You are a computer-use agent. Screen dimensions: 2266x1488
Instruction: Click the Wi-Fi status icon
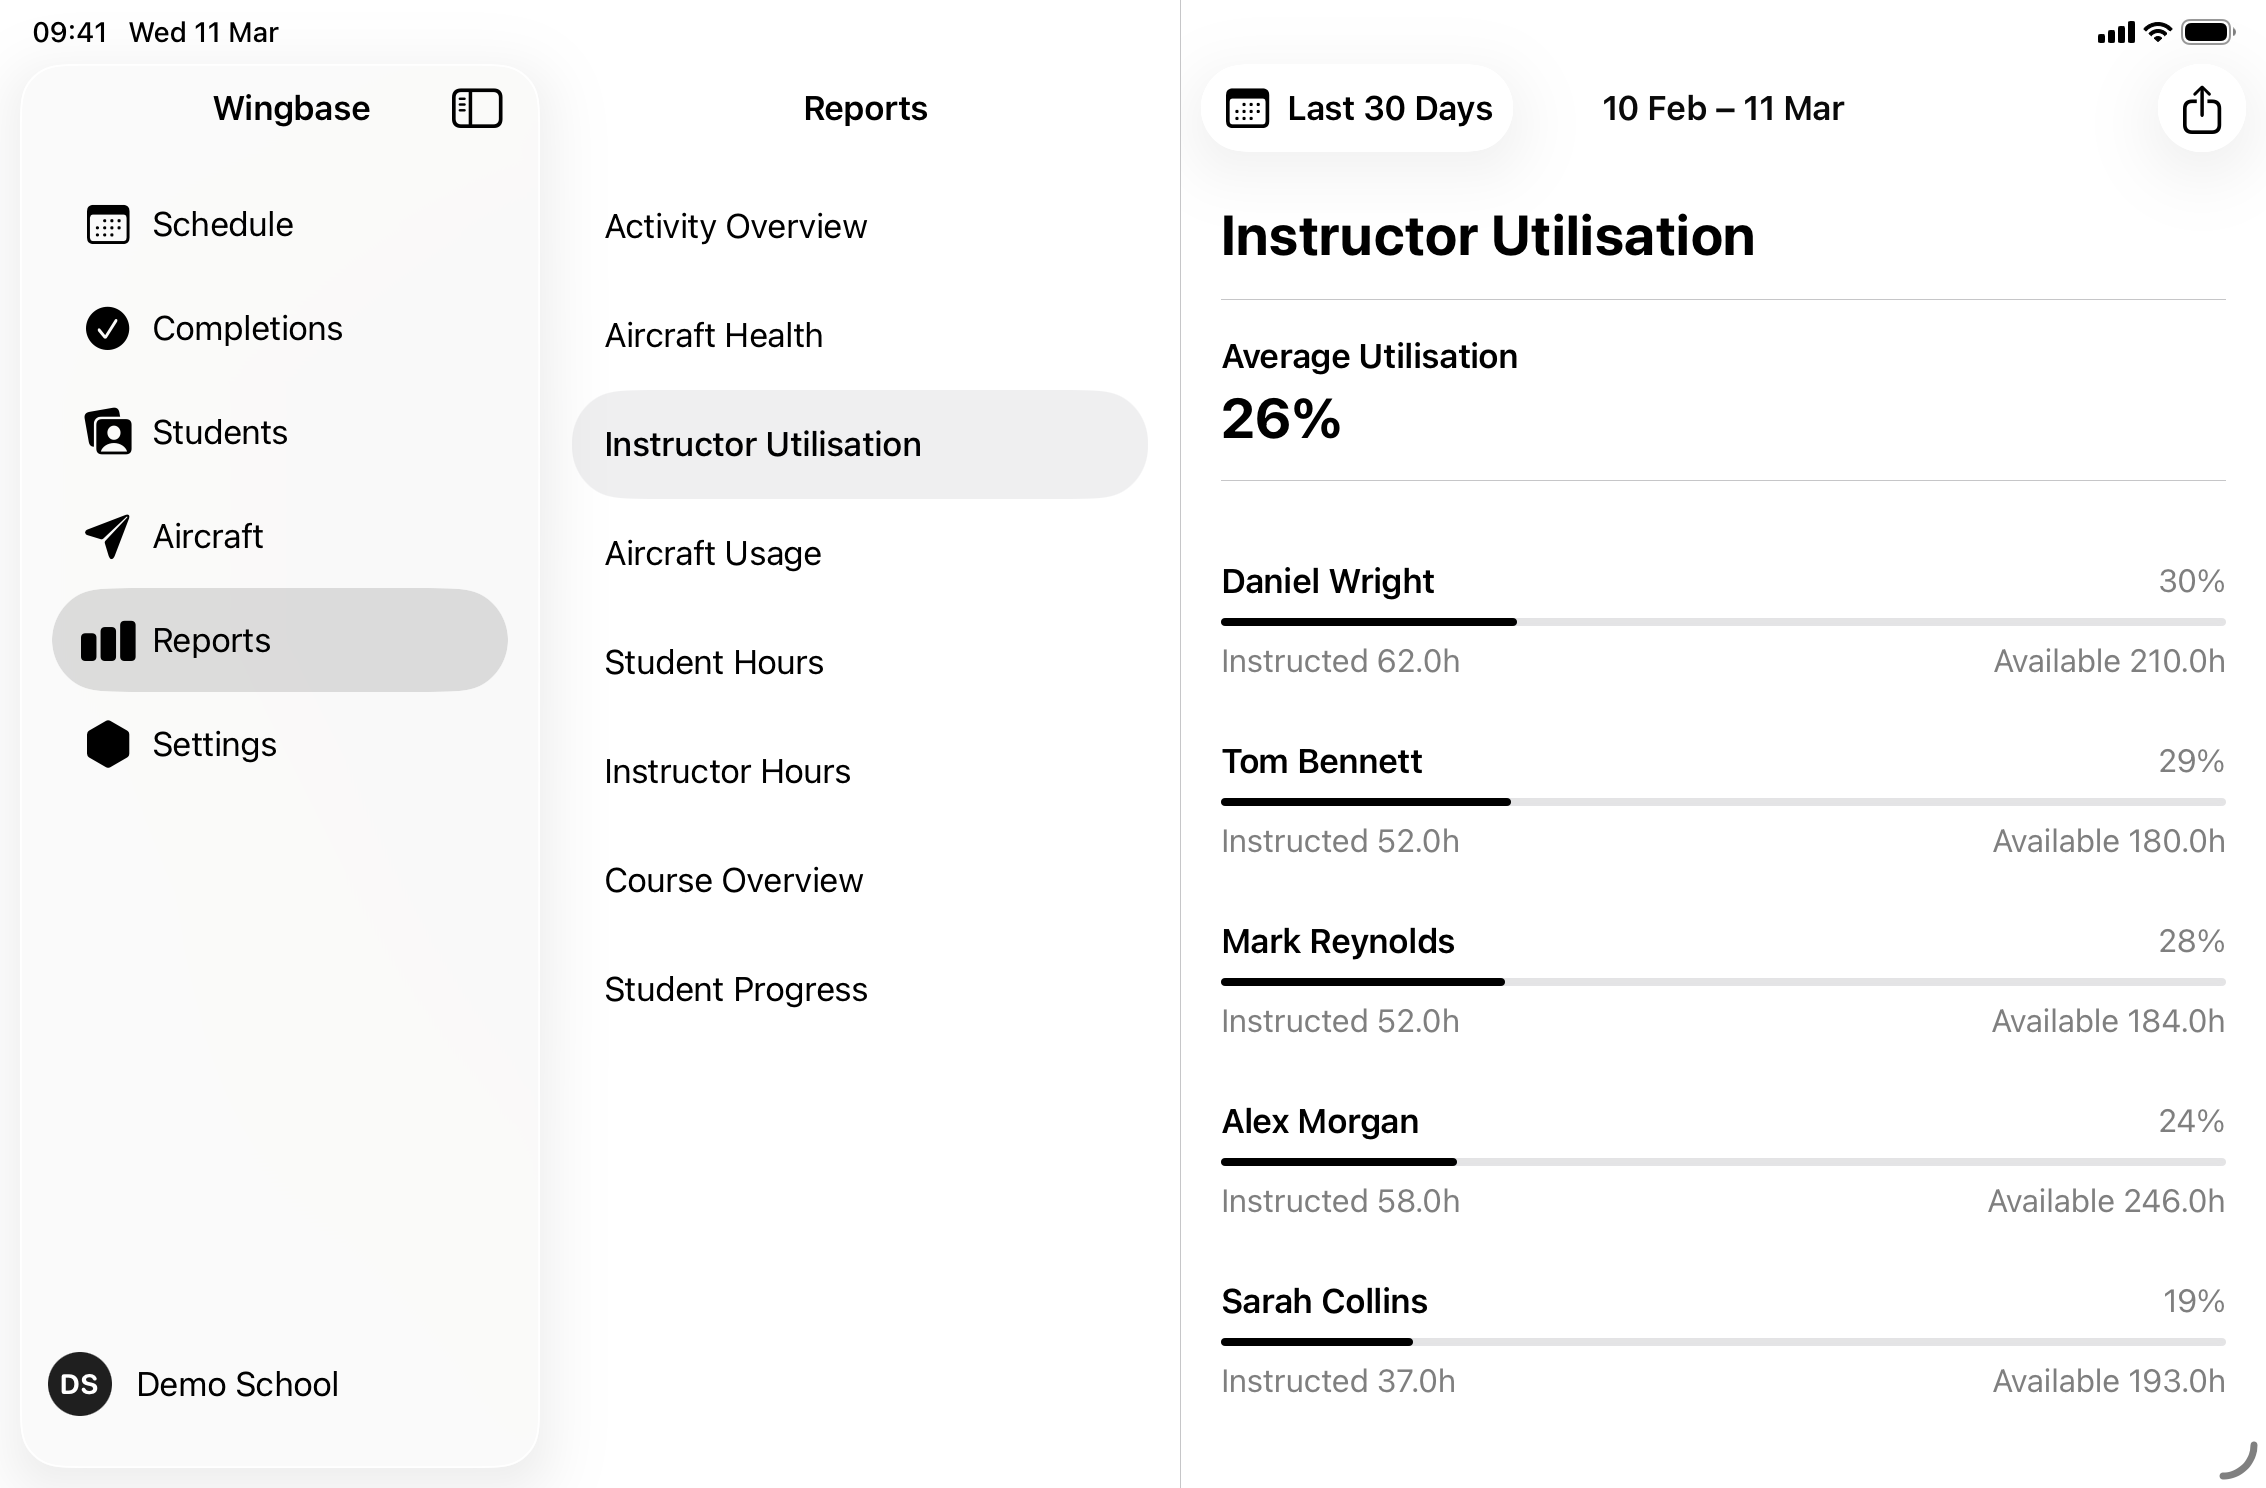point(2158,32)
